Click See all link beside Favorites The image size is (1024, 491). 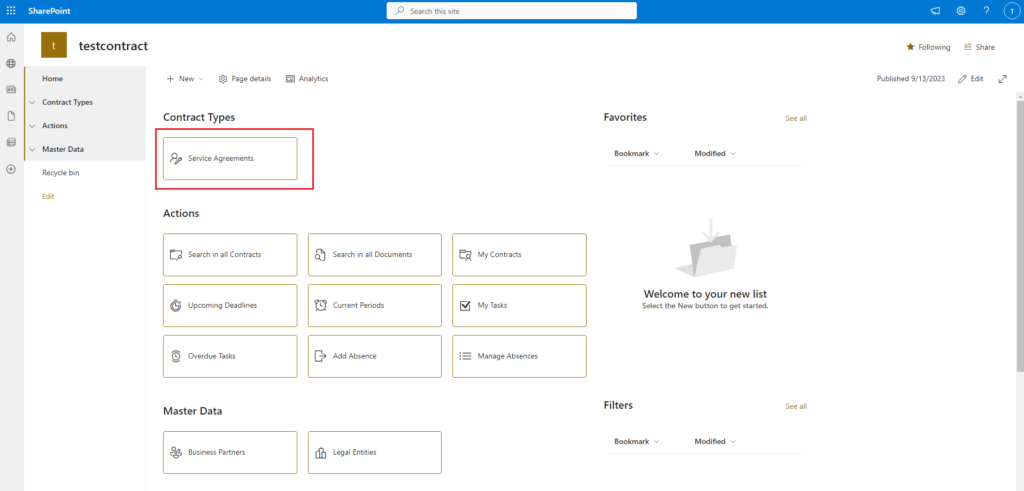pyautogui.click(x=796, y=118)
